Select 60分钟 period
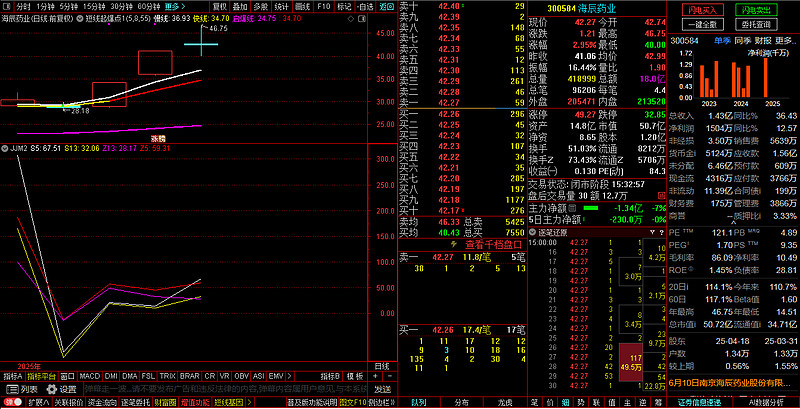800x409 pixels. (148, 7)
